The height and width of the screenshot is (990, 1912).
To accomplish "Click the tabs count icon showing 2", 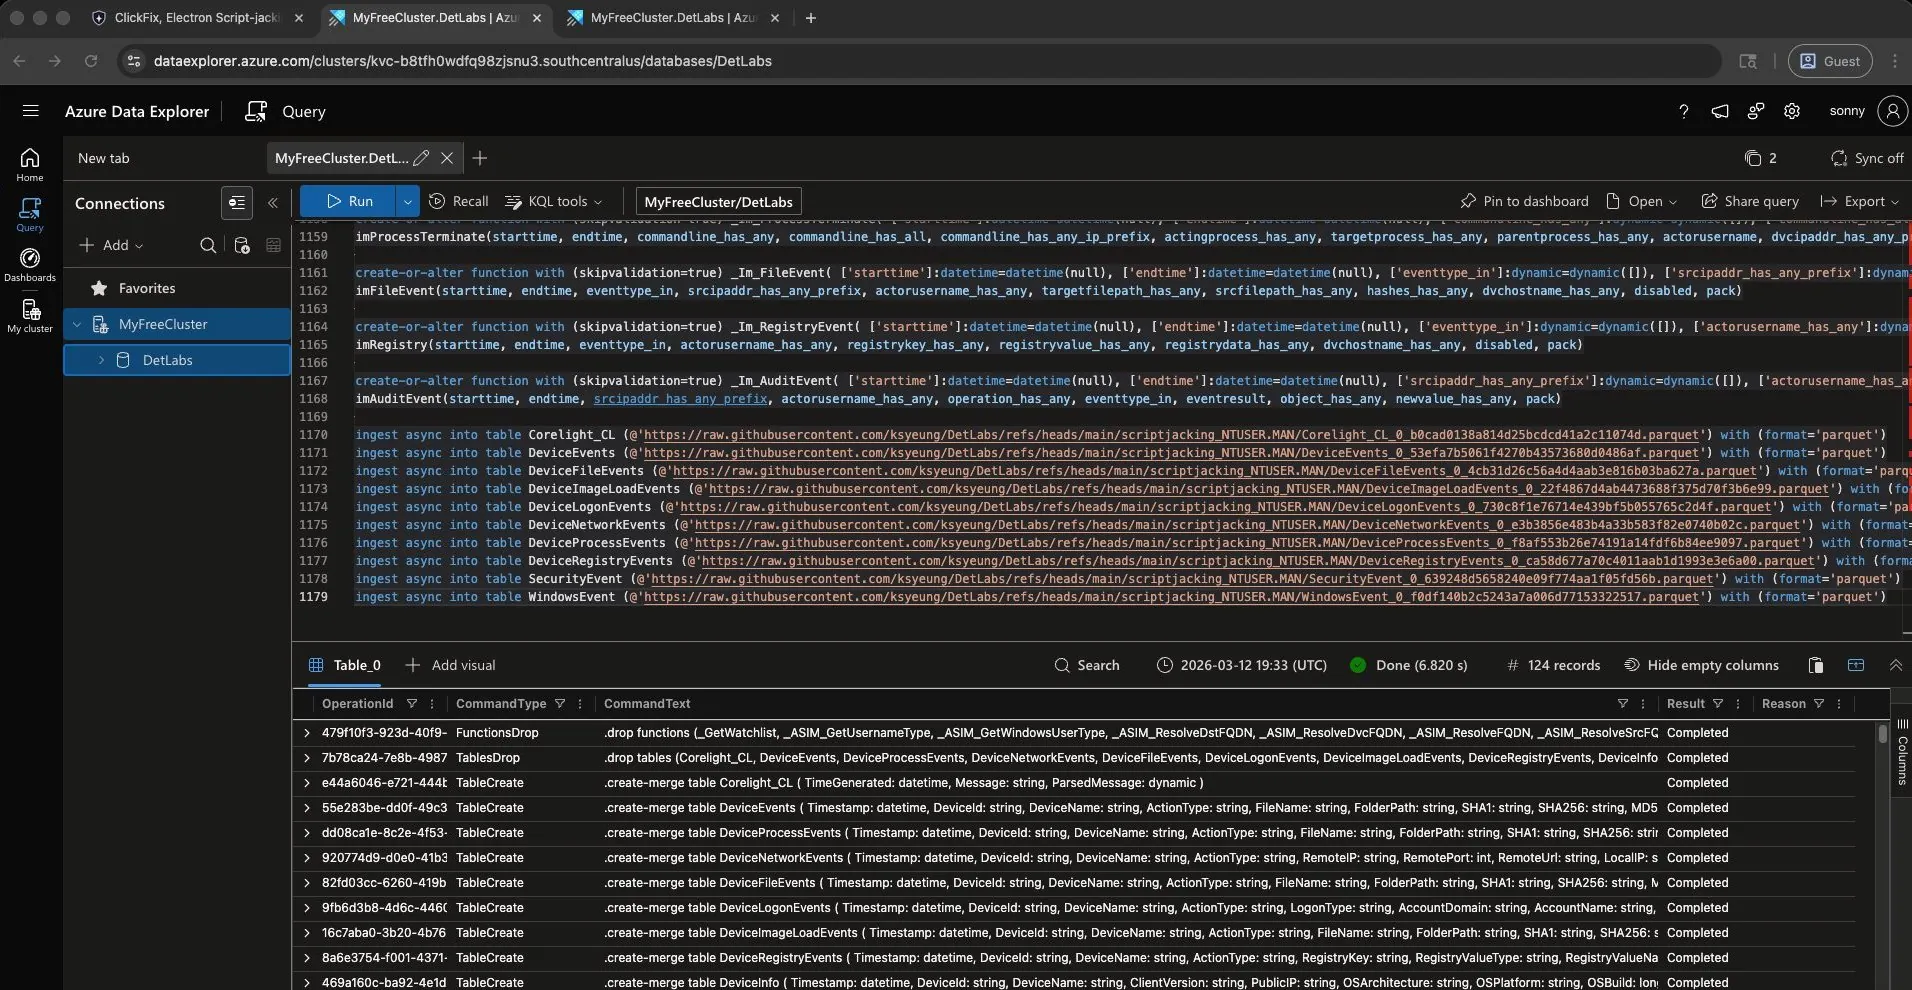I will [x=1760, y=158].
